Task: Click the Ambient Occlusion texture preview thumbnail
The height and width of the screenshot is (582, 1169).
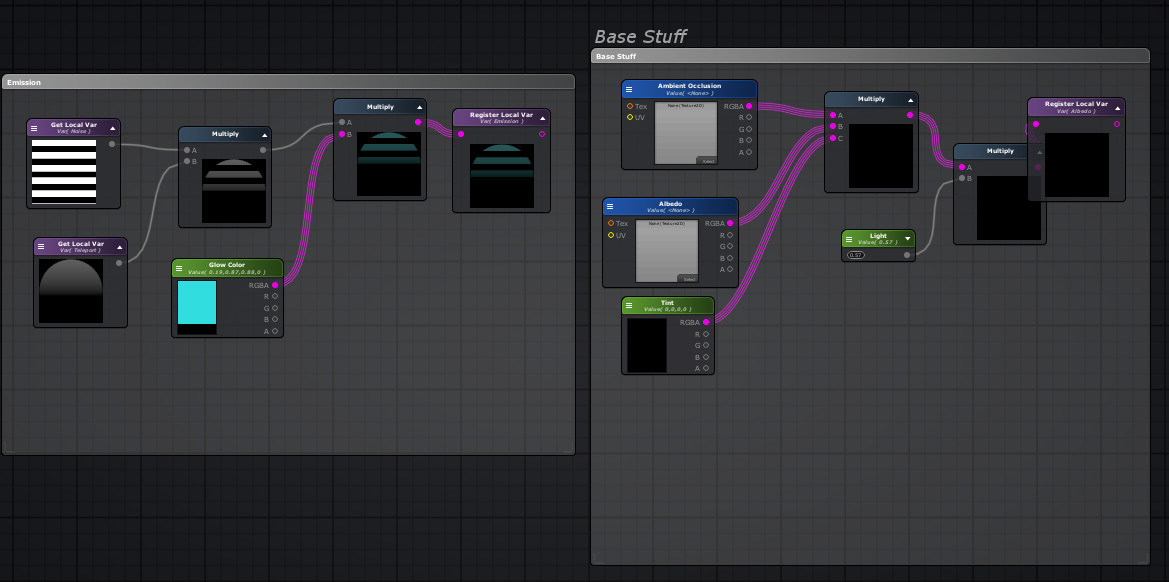Action: click(686, 133)
